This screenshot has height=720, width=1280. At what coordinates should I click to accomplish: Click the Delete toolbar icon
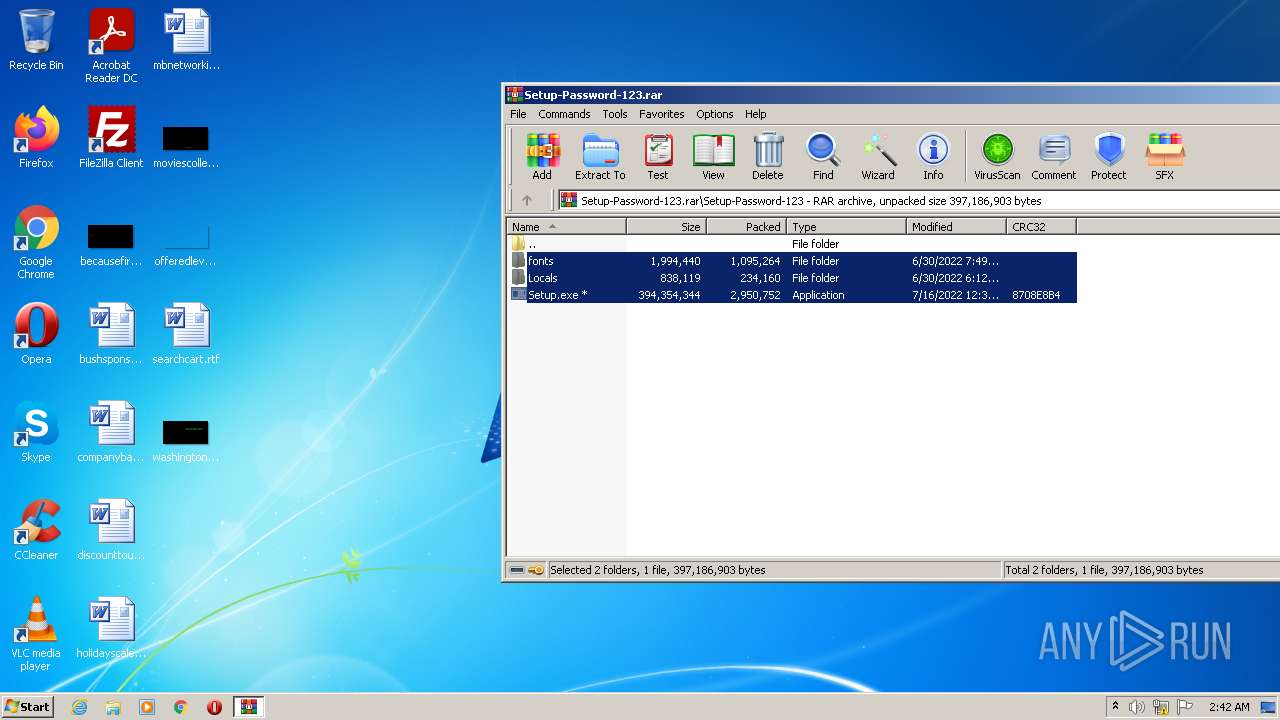point(768,157)
